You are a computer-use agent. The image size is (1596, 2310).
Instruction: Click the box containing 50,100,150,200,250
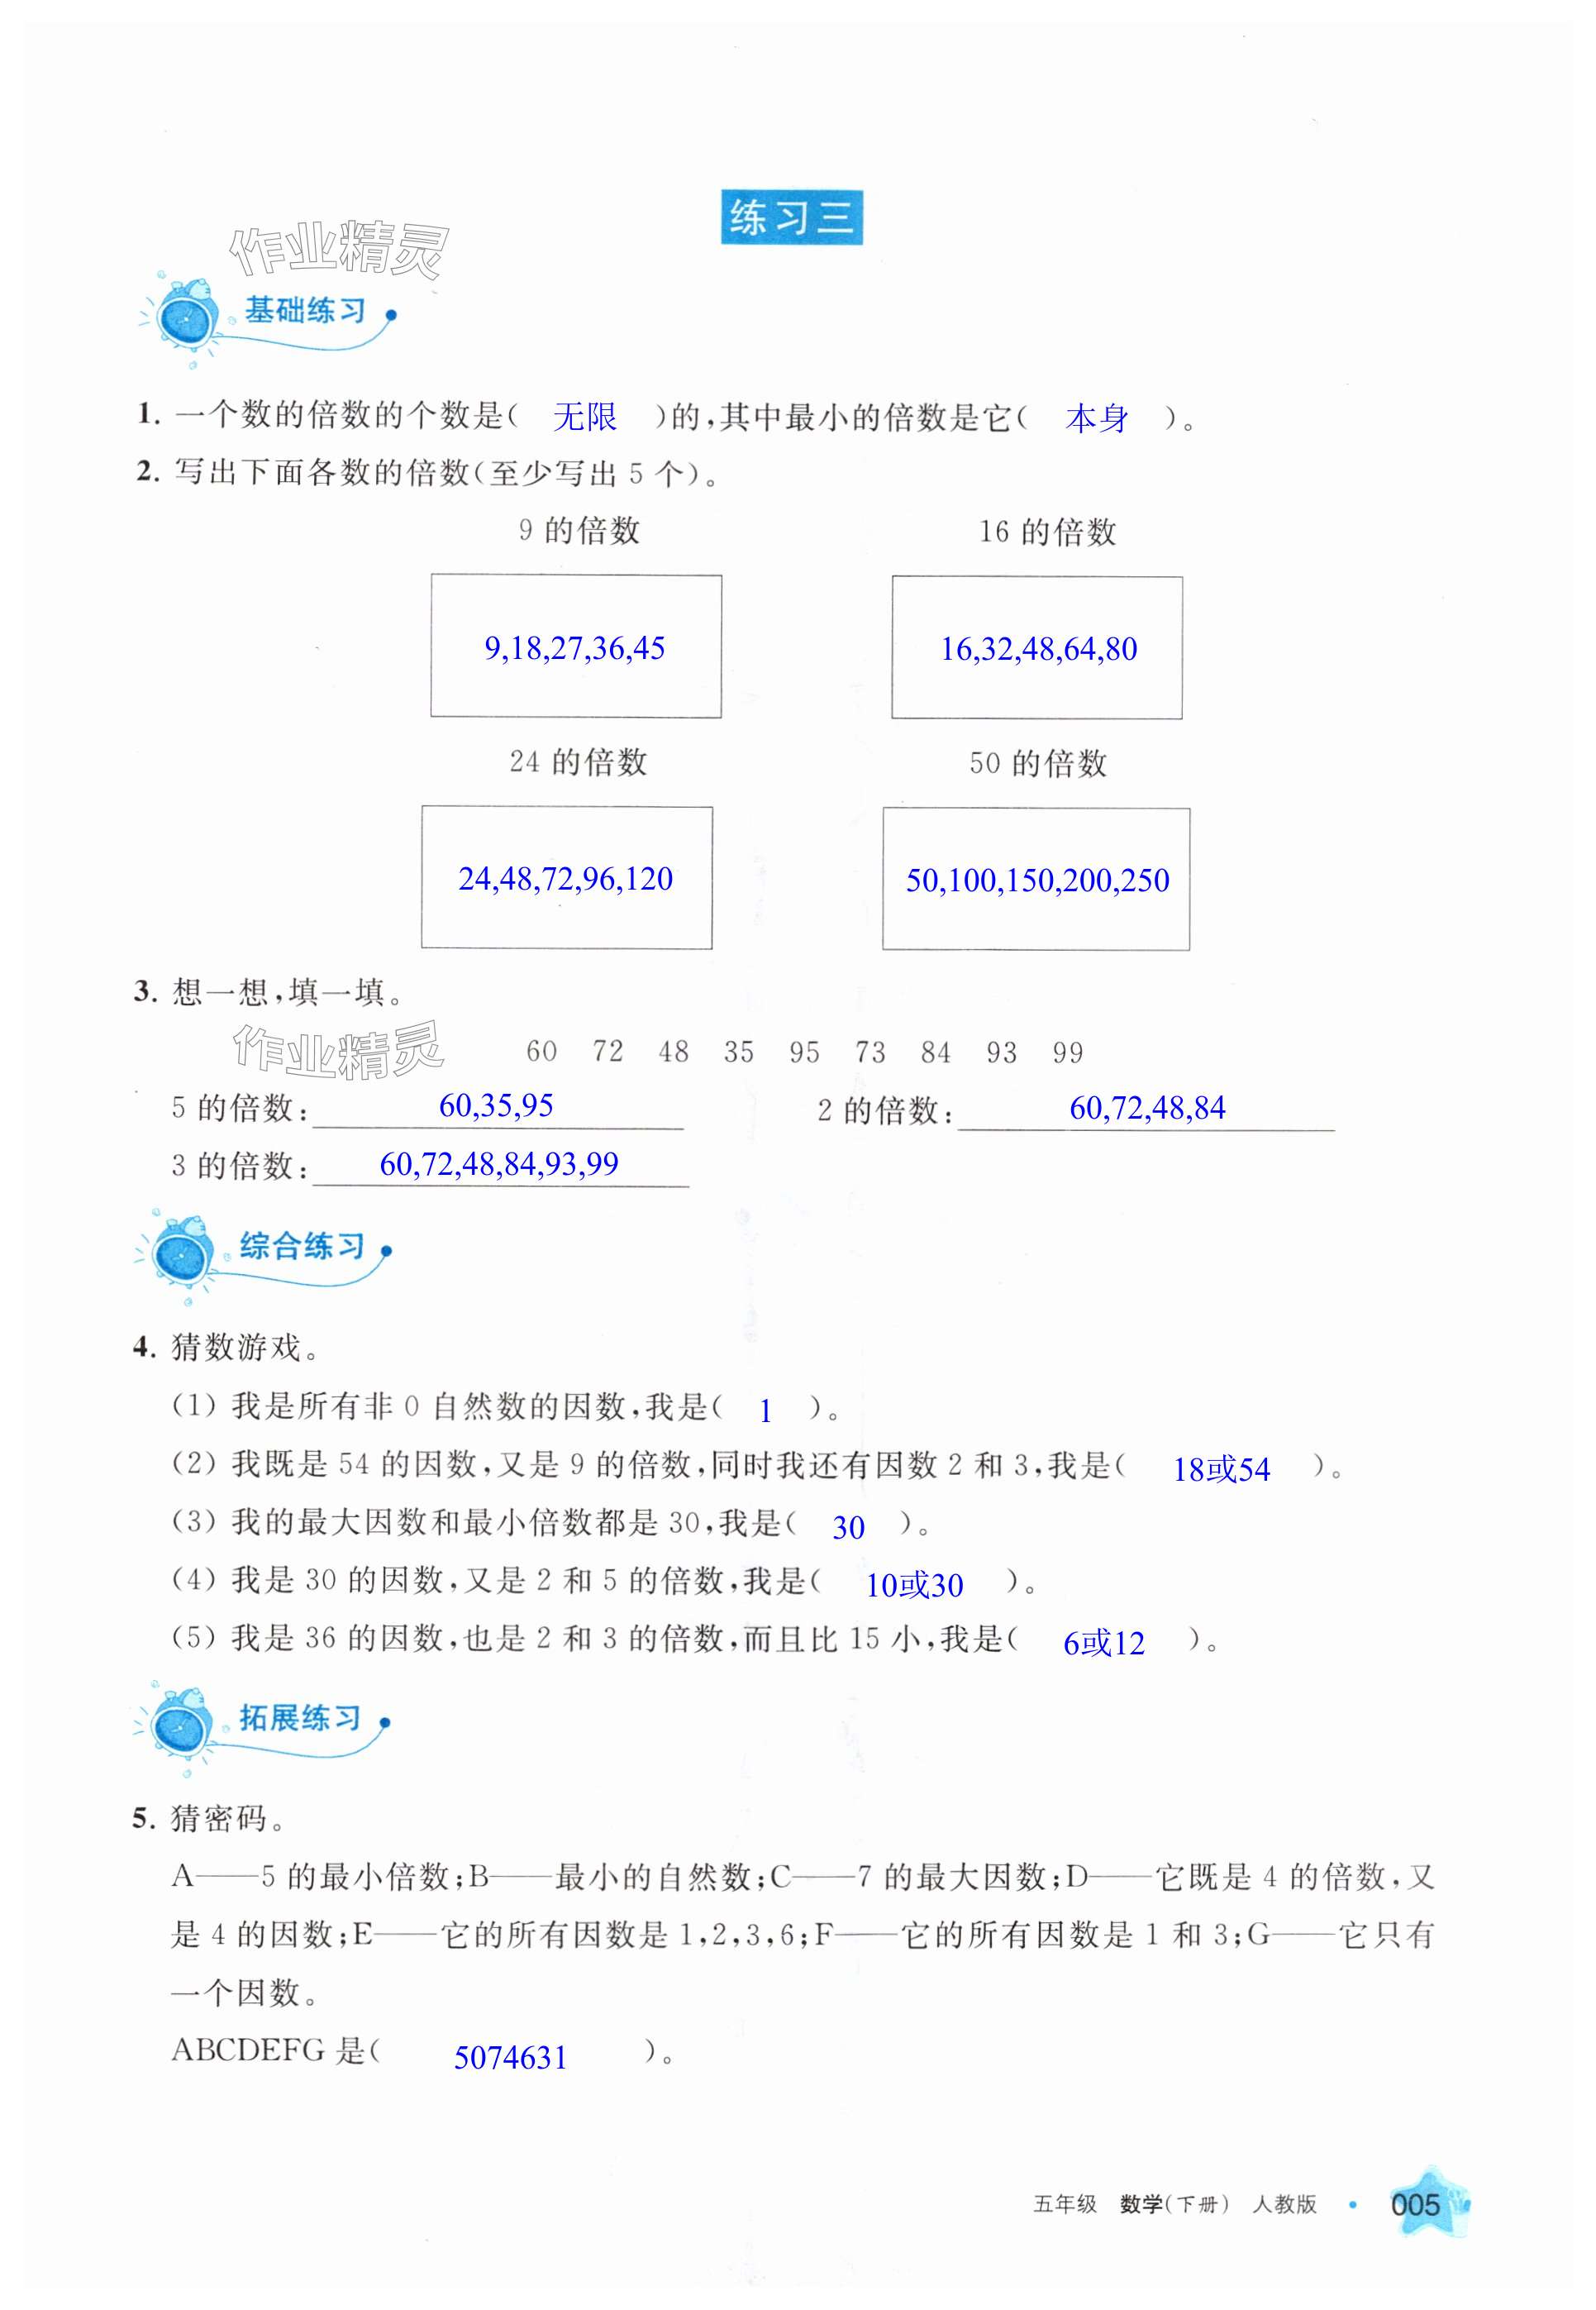point(1036,879)
